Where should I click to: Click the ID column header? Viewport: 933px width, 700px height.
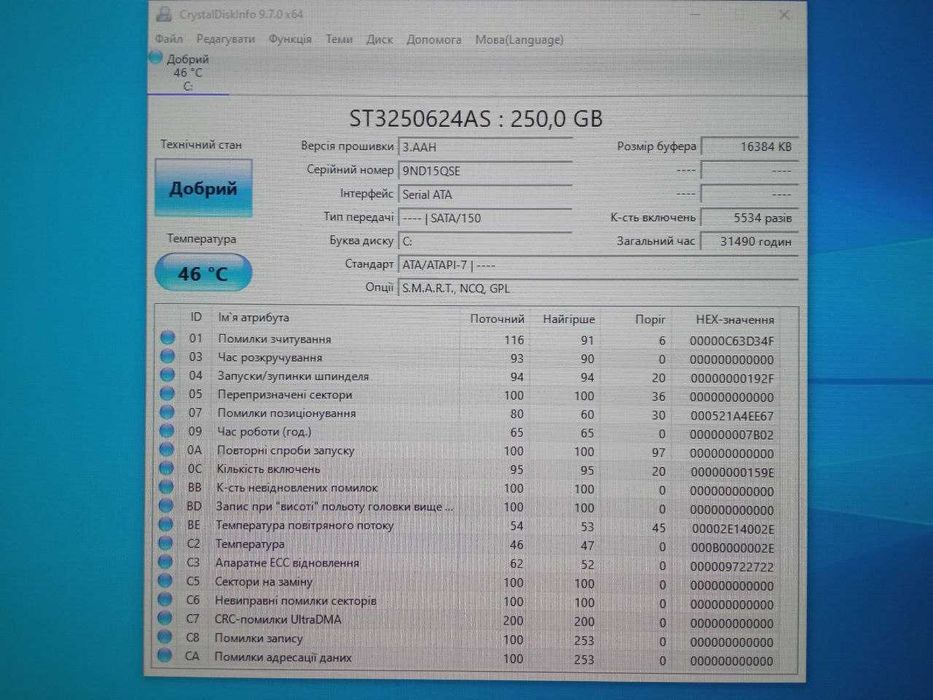coord(196,317)
